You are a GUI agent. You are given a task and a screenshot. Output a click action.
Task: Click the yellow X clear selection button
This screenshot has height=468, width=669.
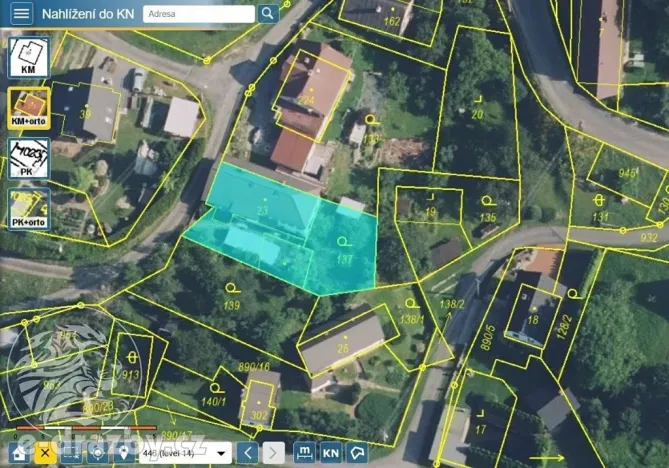tap(45, 453)
